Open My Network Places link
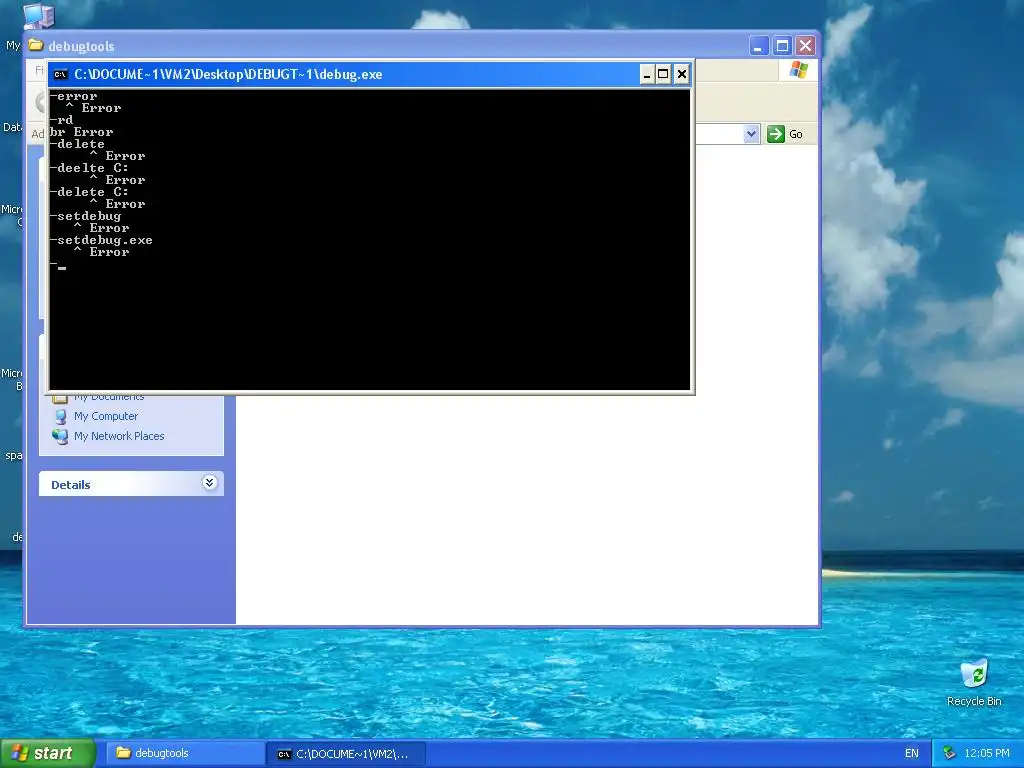The height and width of the screenshot is (768, 1024). coord(119,436)
